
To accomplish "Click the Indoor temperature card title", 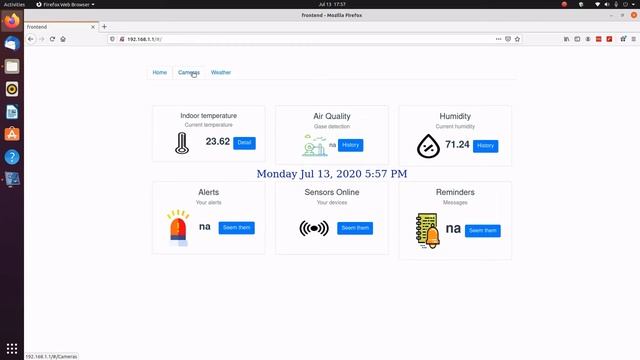I will 209,116.
